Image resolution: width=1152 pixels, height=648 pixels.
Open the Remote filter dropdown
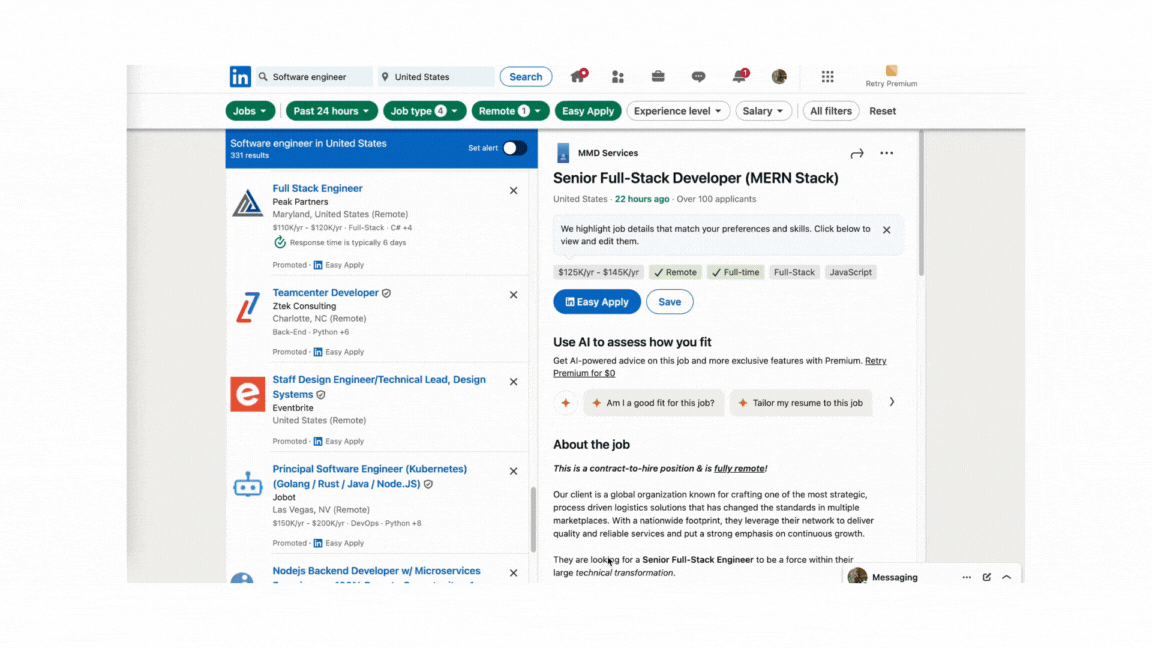(x=511, y=111)
